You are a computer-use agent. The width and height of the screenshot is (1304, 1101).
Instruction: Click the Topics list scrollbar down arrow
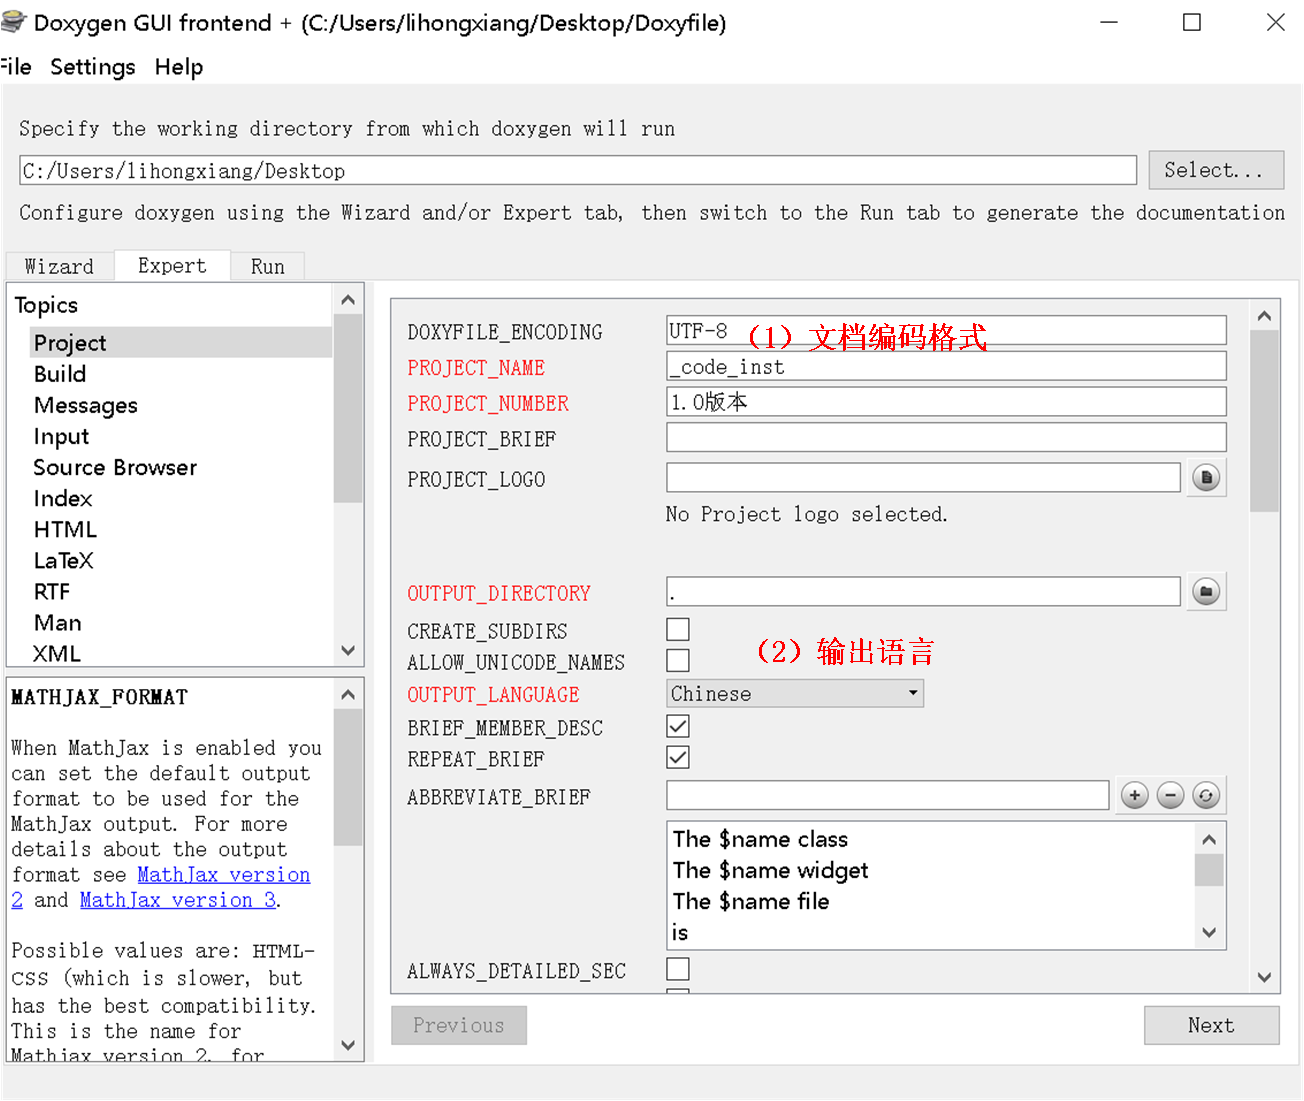click(x=348, y=650)
